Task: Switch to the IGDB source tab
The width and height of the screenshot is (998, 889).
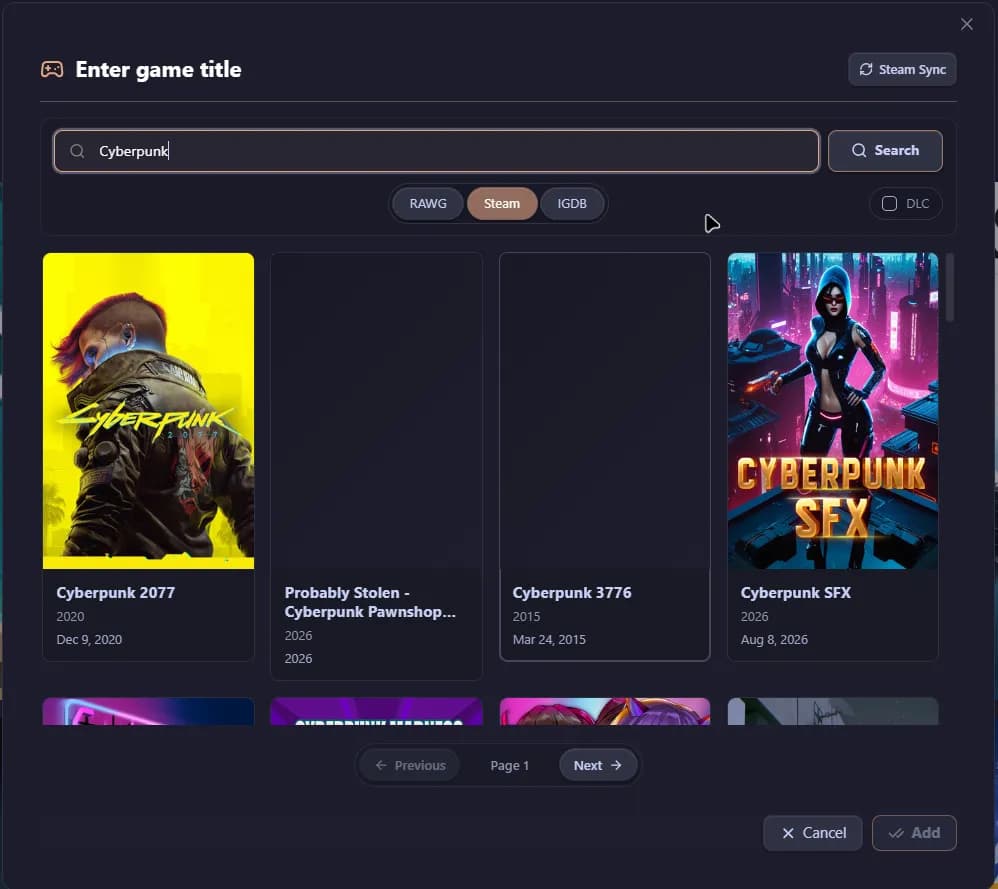Action: (572, 204)
